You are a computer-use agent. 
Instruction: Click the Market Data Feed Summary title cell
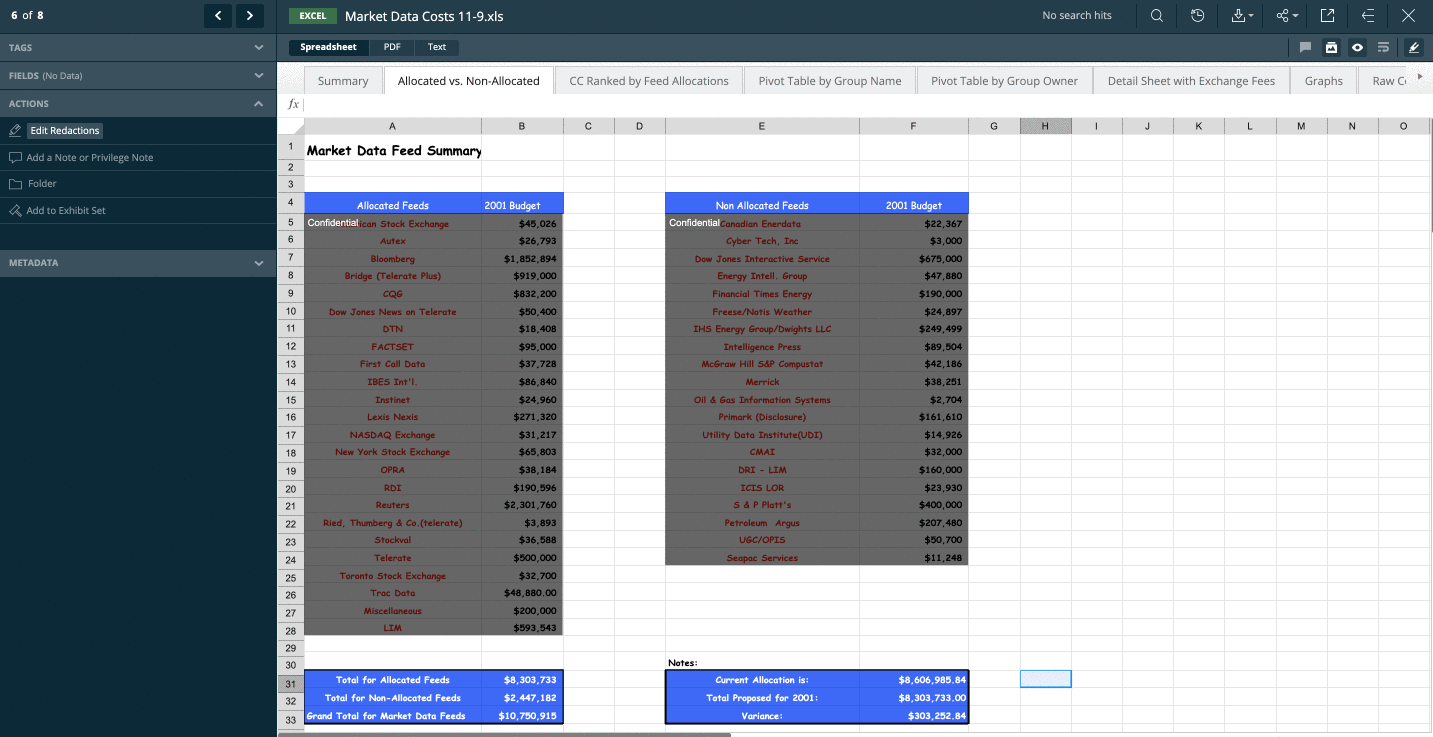pos(393,151)
